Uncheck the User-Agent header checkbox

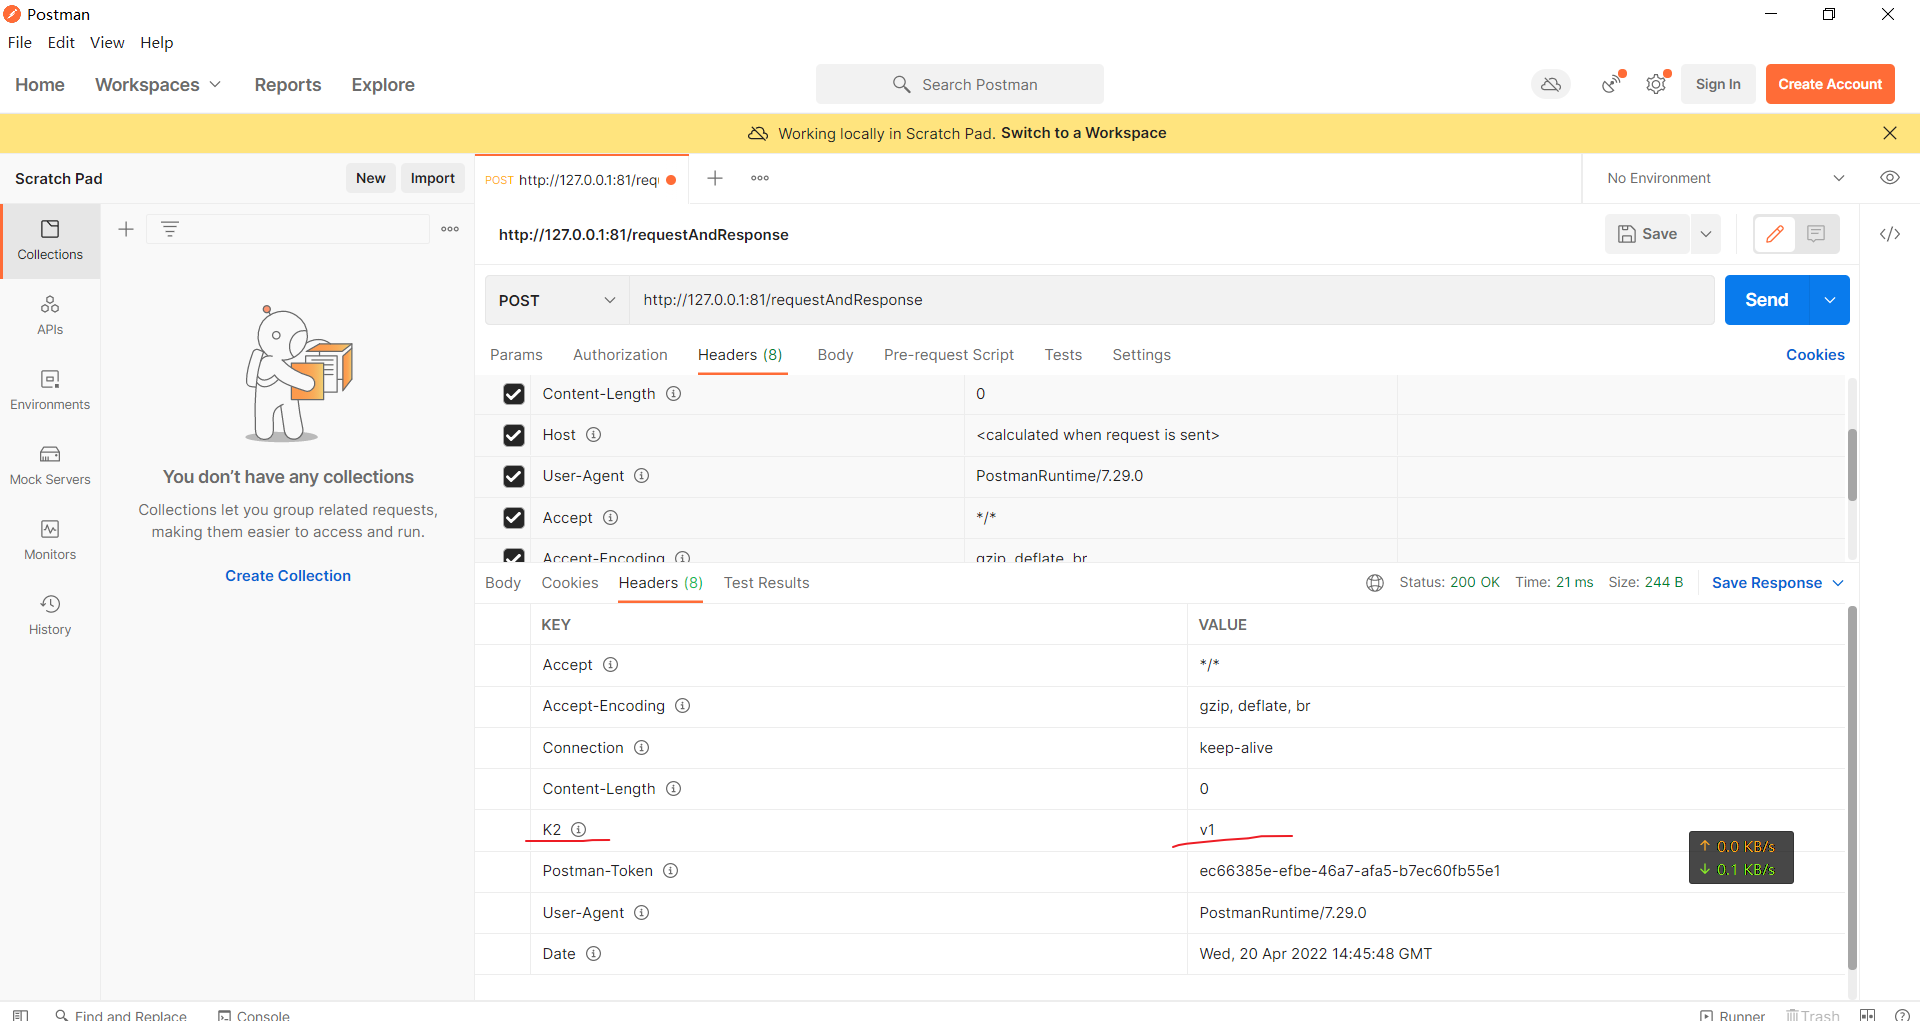coord(514,476)
